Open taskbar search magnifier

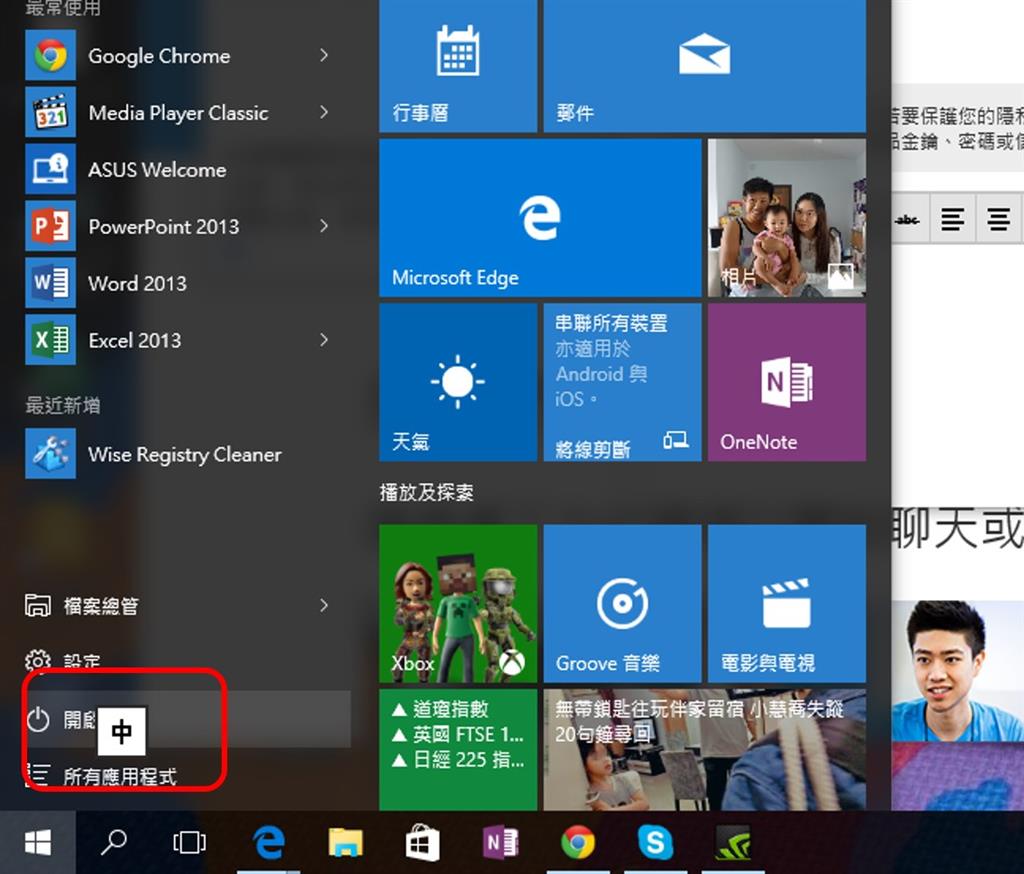(x=114, y=843)
